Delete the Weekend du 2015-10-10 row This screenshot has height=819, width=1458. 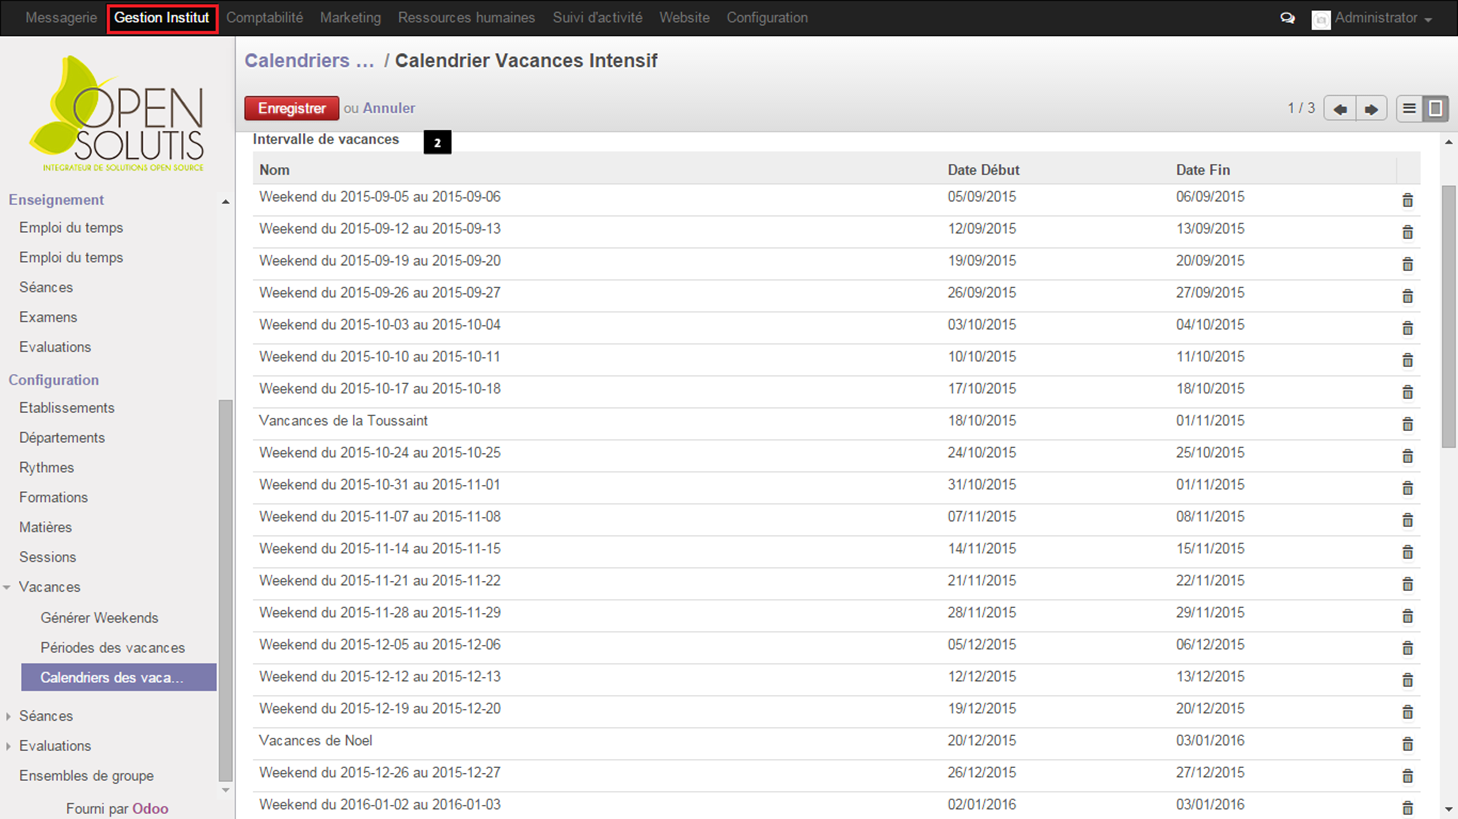tap(1407, 360)
